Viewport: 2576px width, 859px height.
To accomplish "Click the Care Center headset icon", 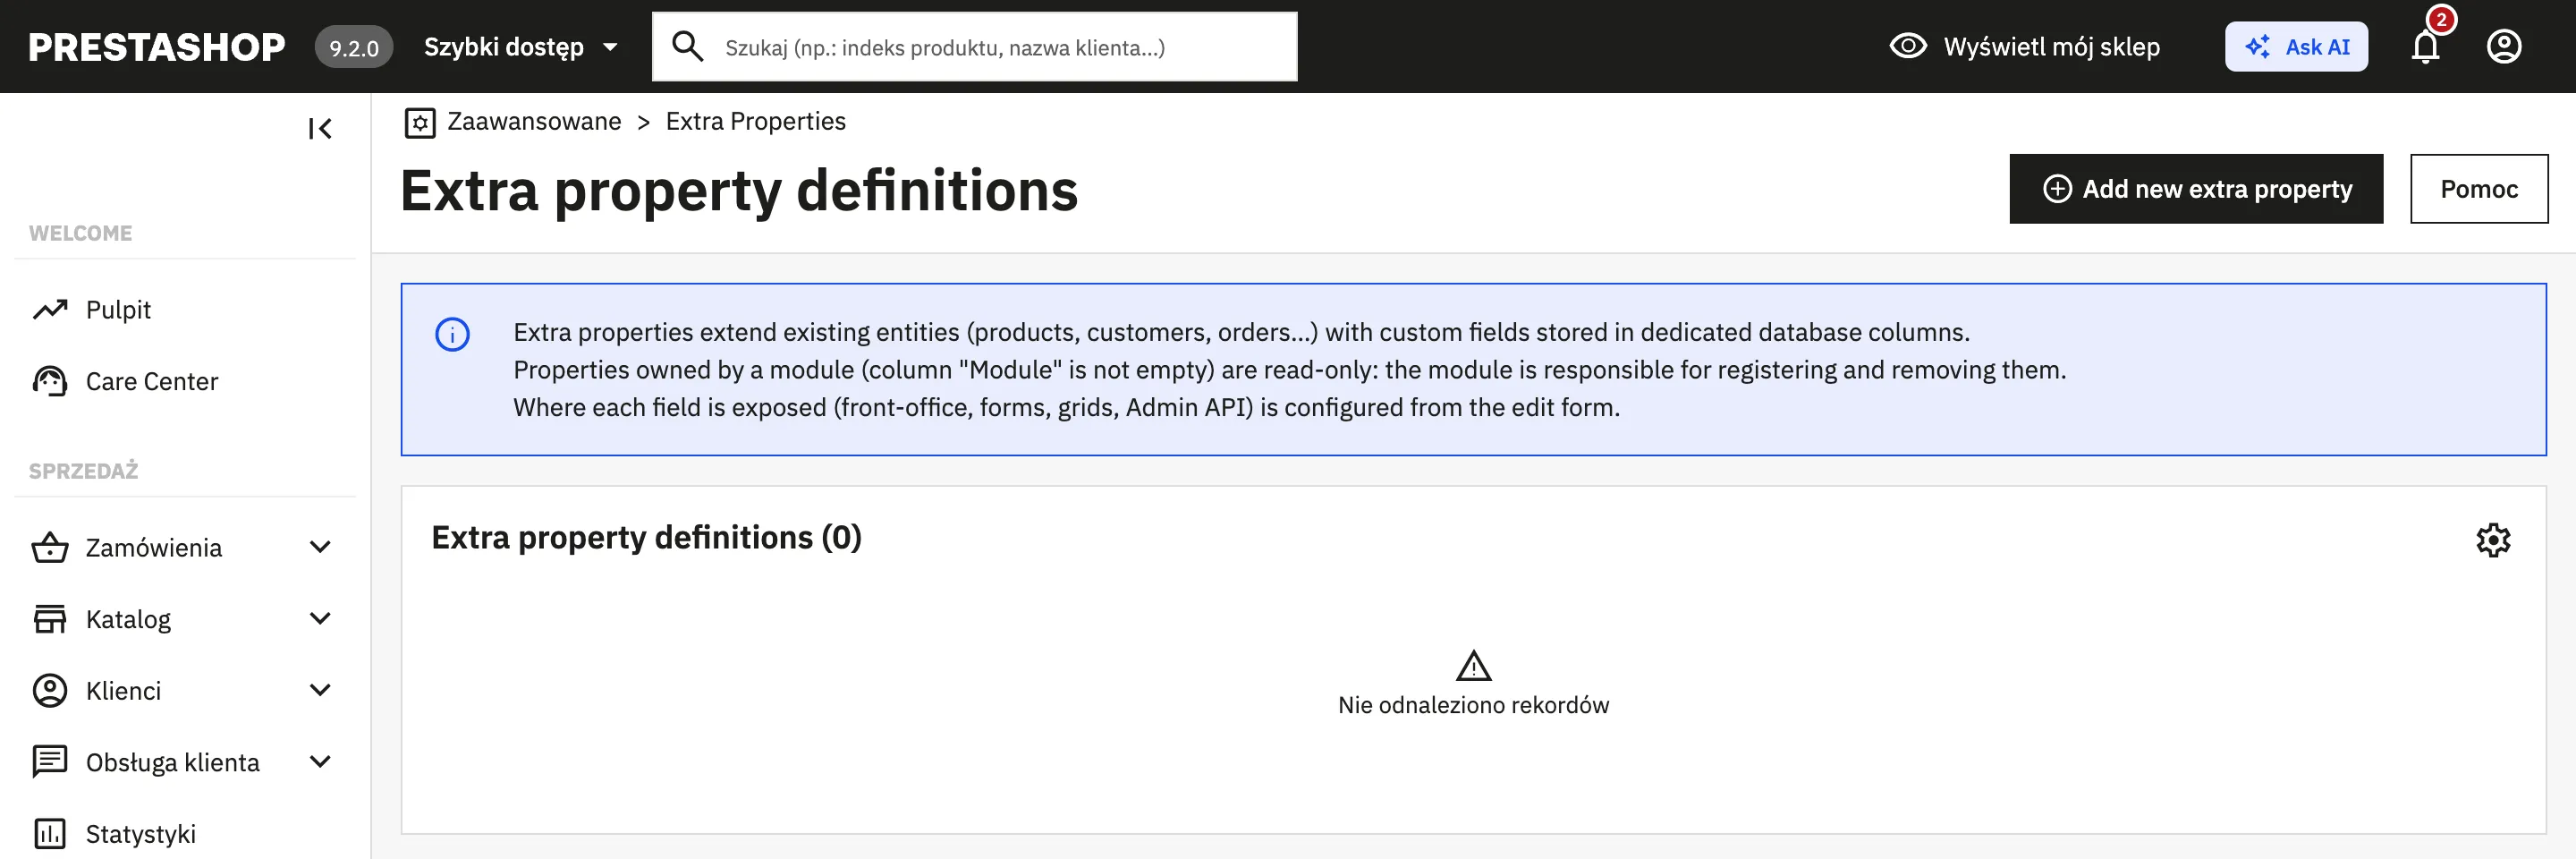I will click(x=50, y=381).
